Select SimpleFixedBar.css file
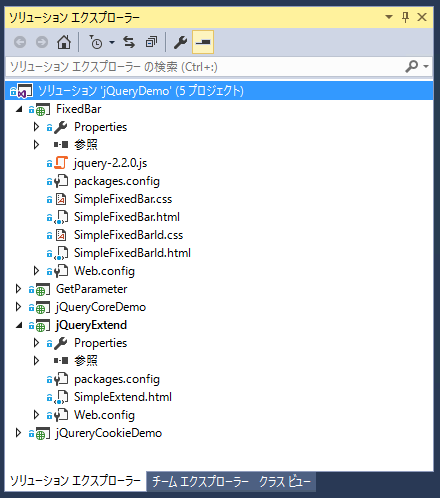The image size is (440, 498). point(123,199)
